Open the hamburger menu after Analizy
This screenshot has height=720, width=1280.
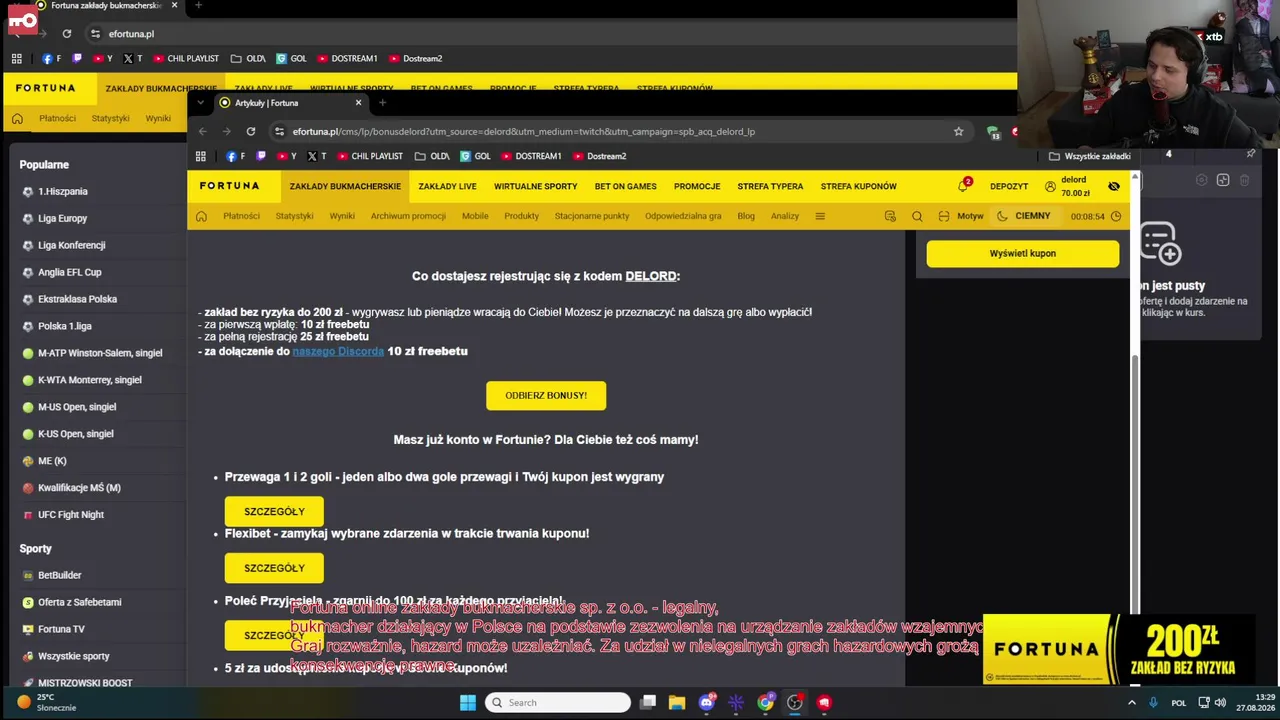click(820, 216)
